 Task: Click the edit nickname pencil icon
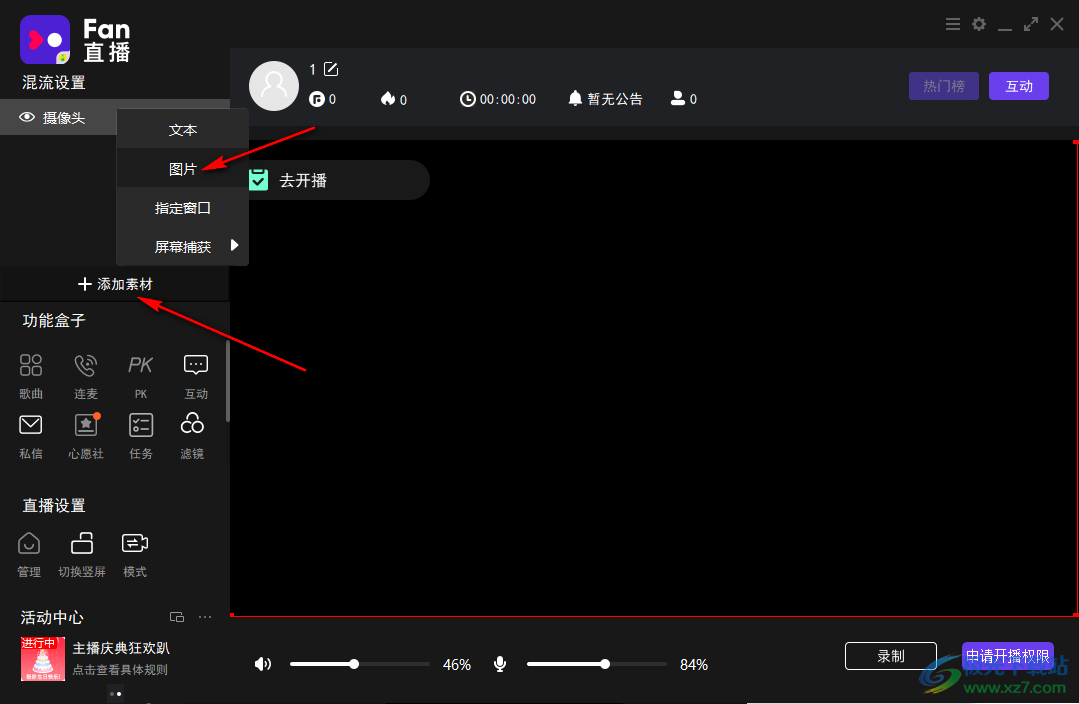(x=331, y=69)
